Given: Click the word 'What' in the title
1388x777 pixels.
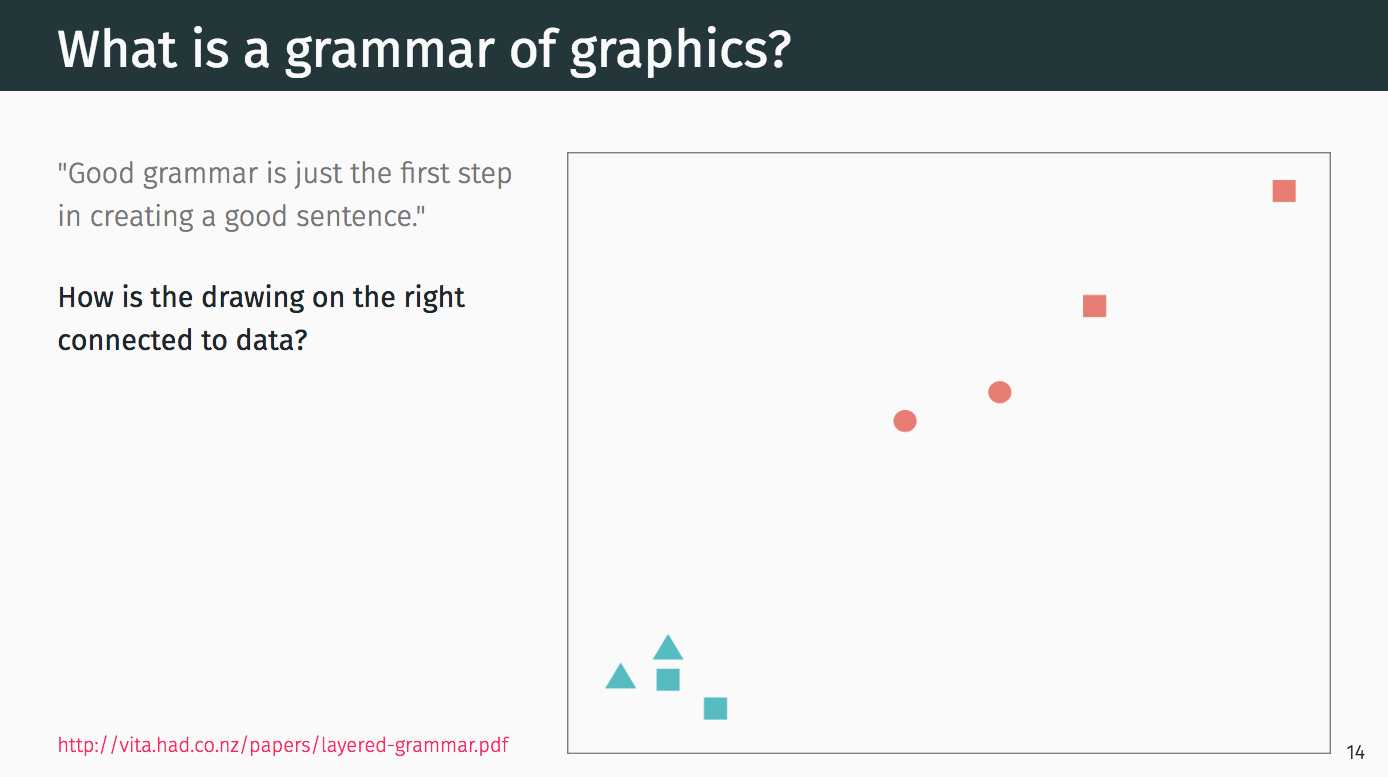Looking at the screenshot, I should [x=116, y=48].
